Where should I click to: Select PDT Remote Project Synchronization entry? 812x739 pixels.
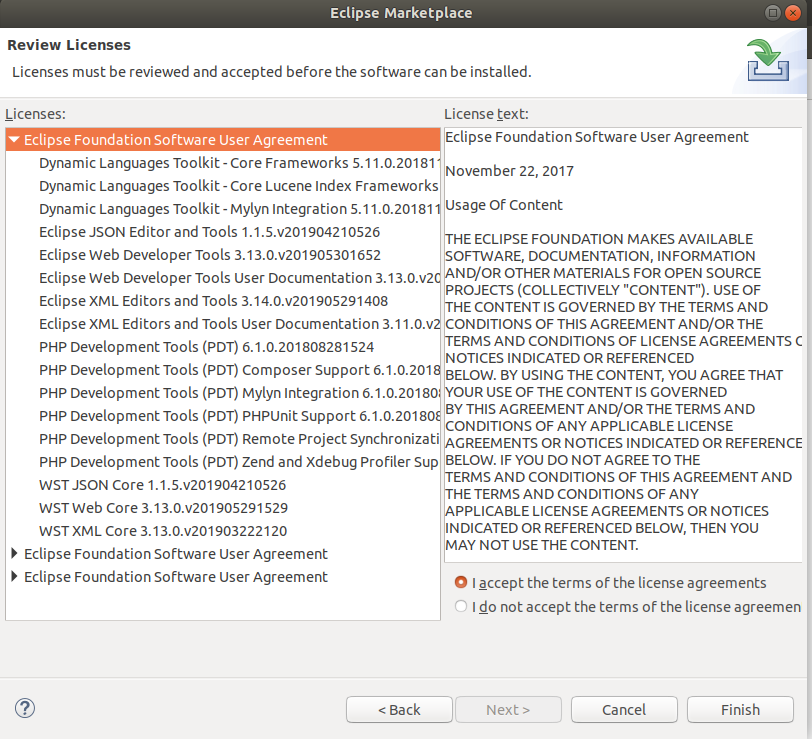239,439
